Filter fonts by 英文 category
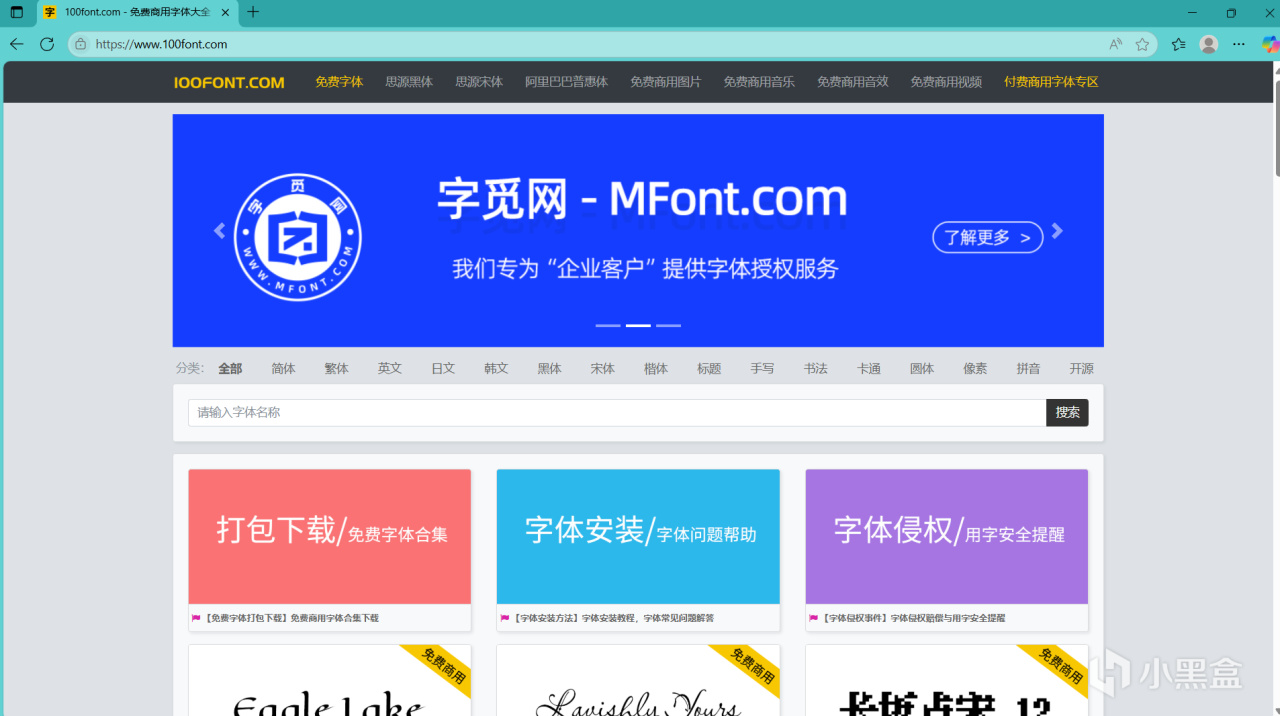The width and height of the screenshot is (1280, 716). pyautogui.click(x=390, y=368)
